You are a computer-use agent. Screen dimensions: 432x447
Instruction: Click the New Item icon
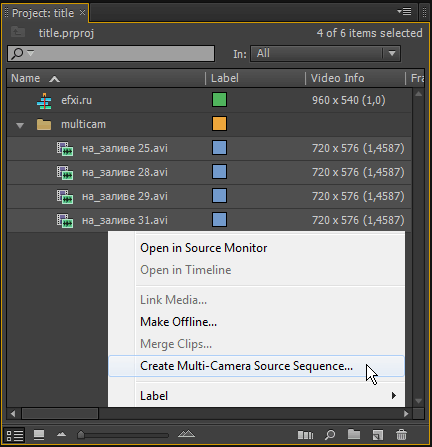point(378,435)
